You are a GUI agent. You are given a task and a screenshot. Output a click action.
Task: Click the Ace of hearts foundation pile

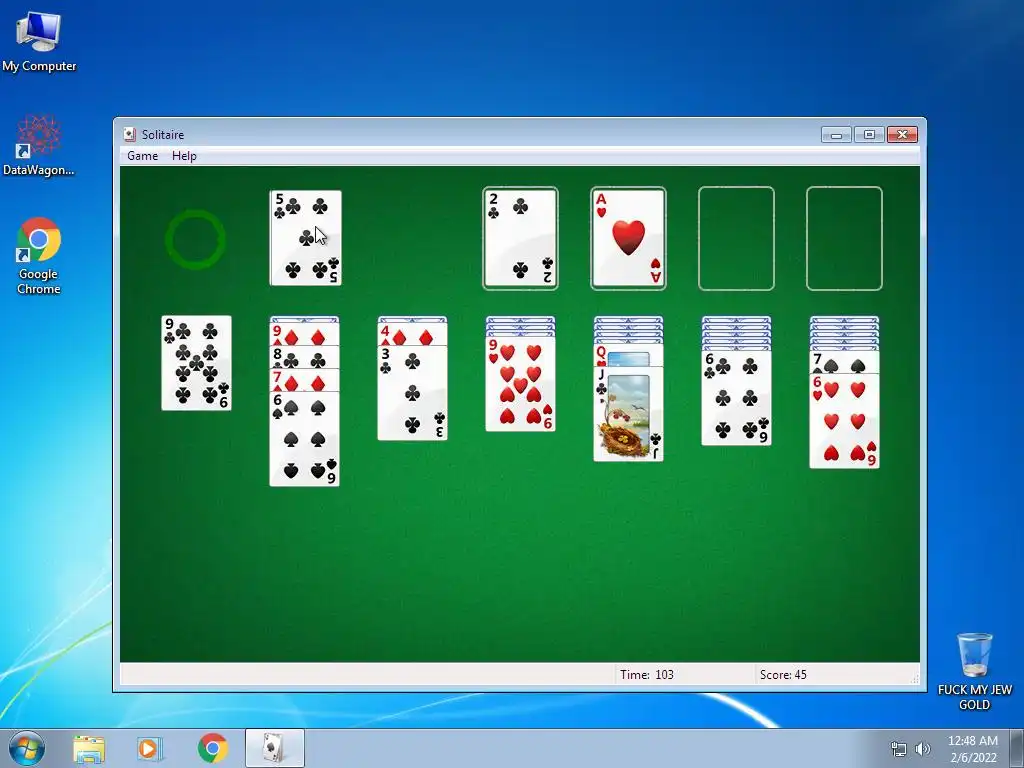[628, 238]
